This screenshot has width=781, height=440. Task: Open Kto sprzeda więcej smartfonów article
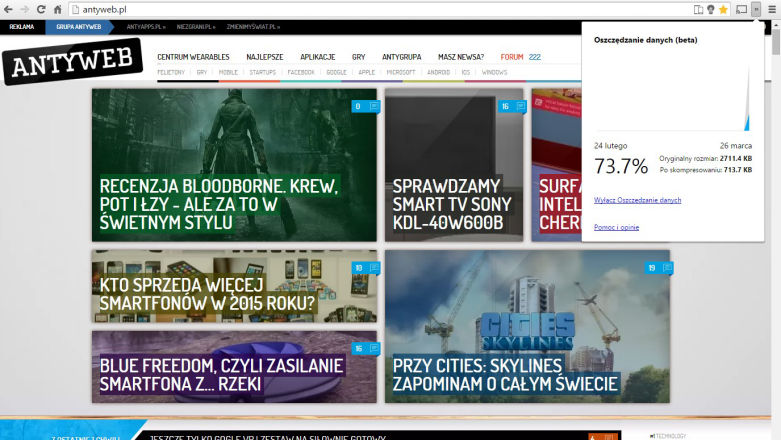tap(234, 286)
